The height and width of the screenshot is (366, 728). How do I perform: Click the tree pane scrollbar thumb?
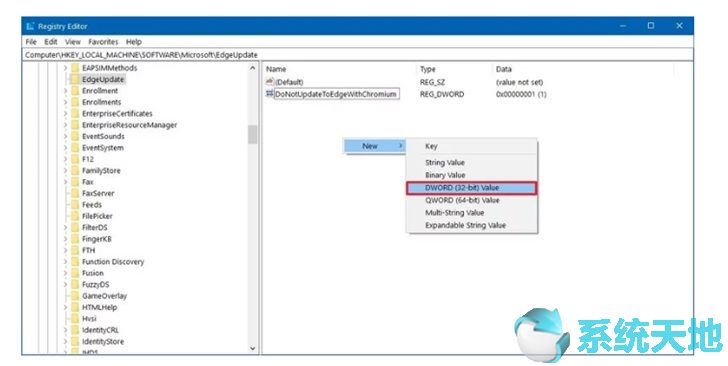pos(253,135)
